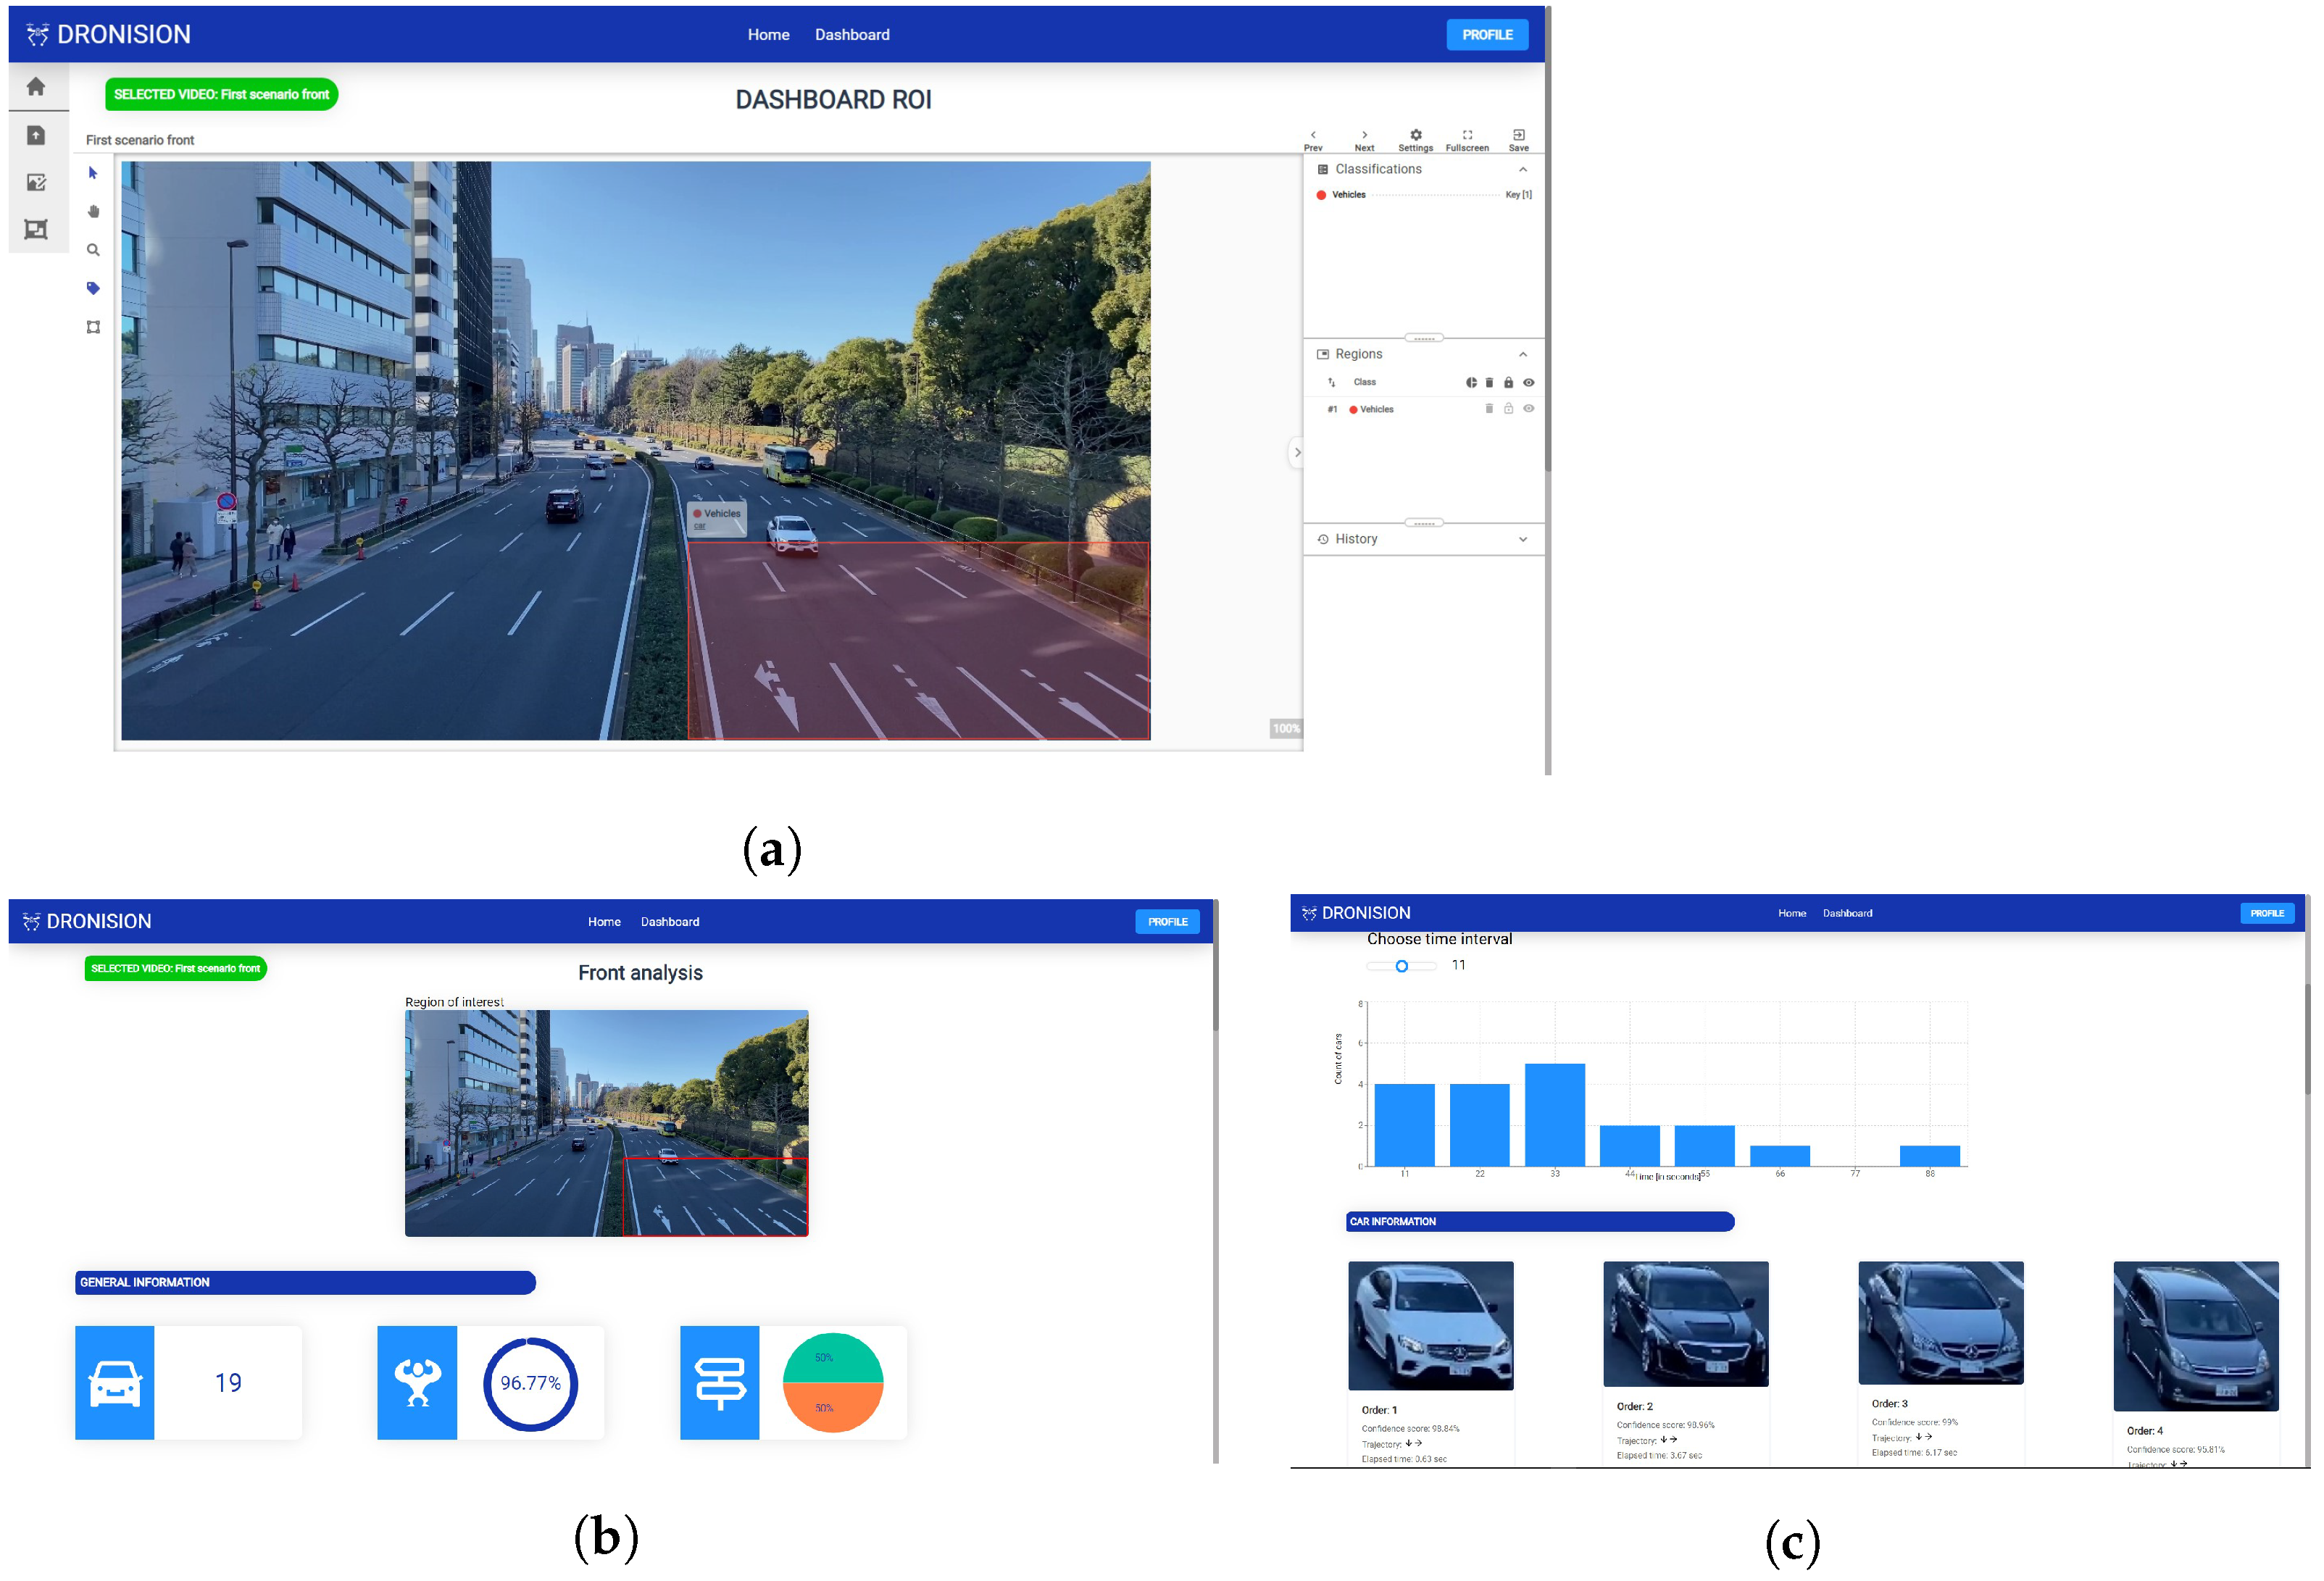Go to Home in top navigation
The height and width of the screenshot is (1581, 2324).
(768, 35)
